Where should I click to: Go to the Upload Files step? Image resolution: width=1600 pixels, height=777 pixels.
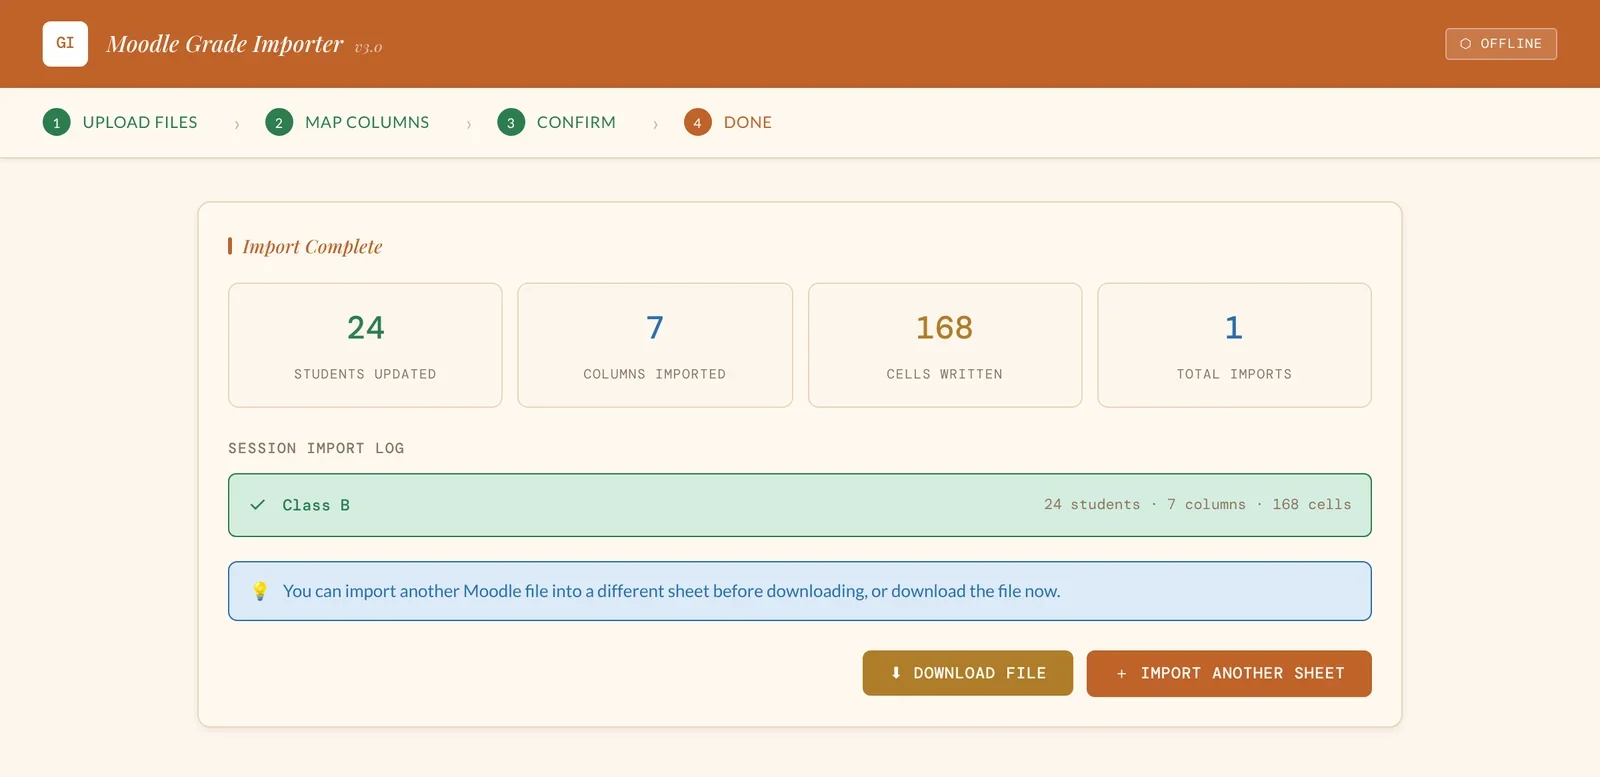click(x=140, y=122)
